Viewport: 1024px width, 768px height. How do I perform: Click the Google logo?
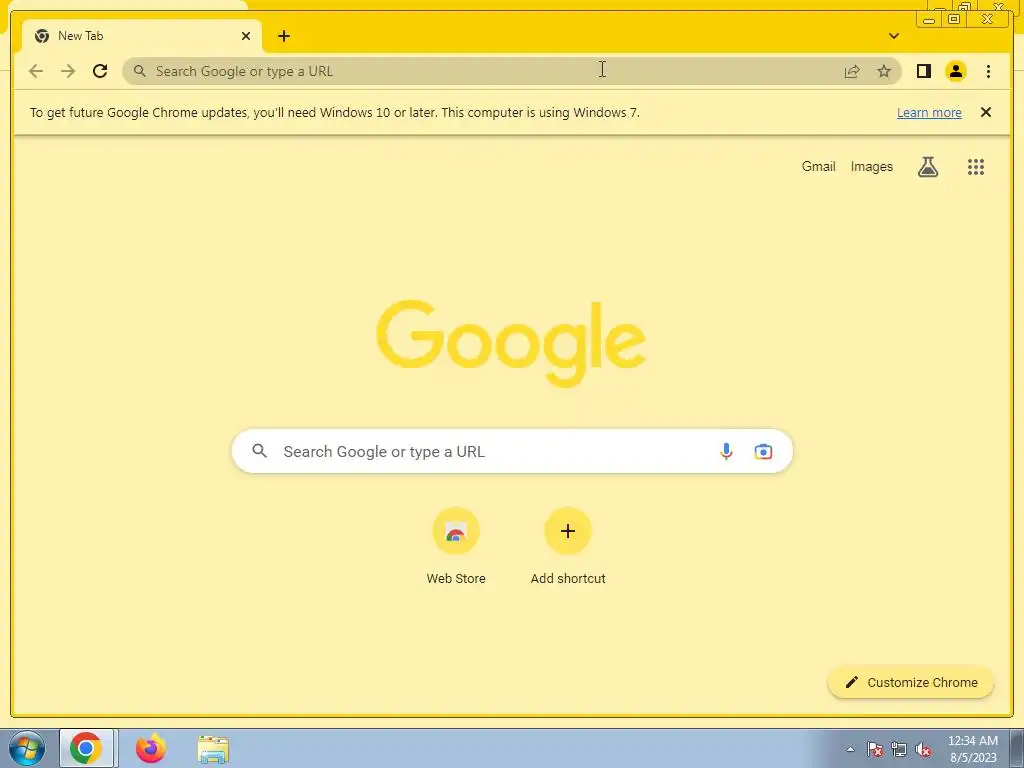click(x=511, y=343)
